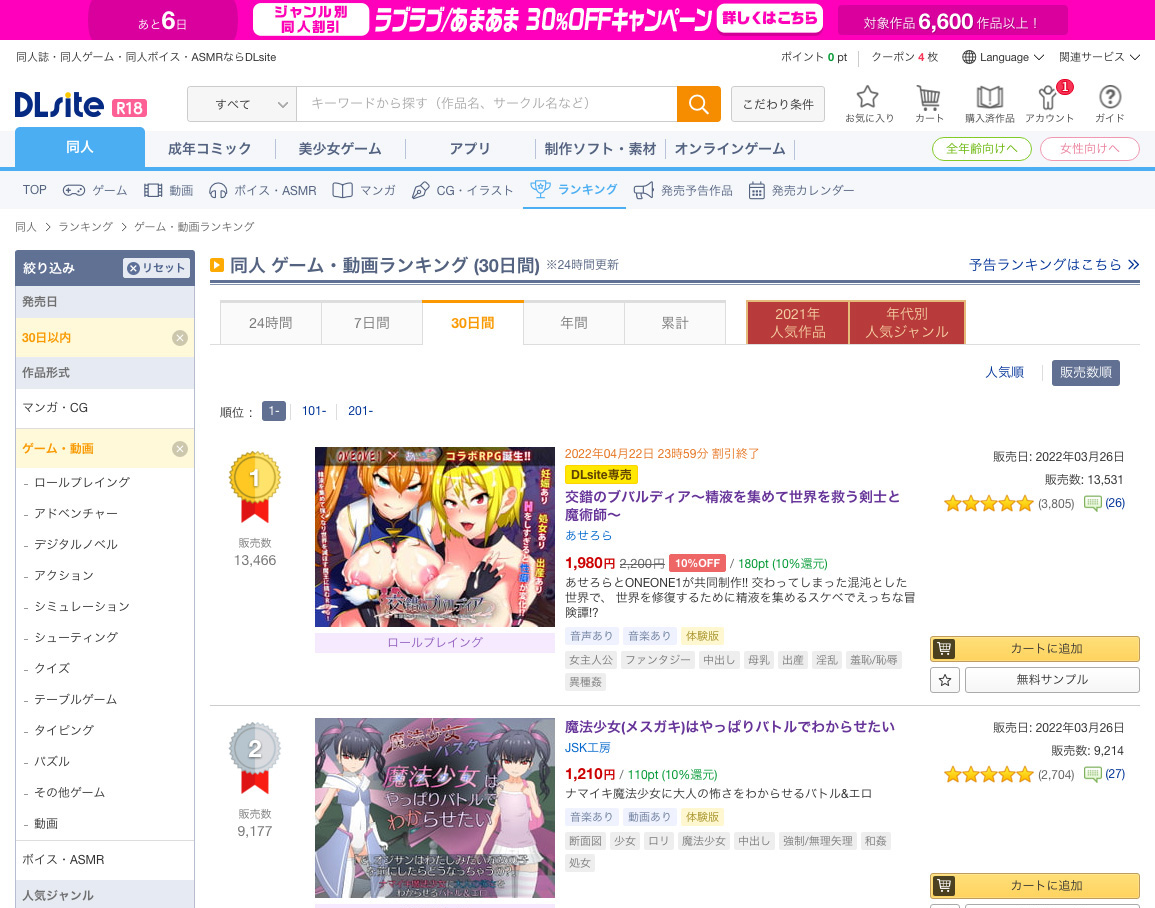Remove the 30日以内 filter
This screenshot has width=1155, height=908.
pos(180,338)
